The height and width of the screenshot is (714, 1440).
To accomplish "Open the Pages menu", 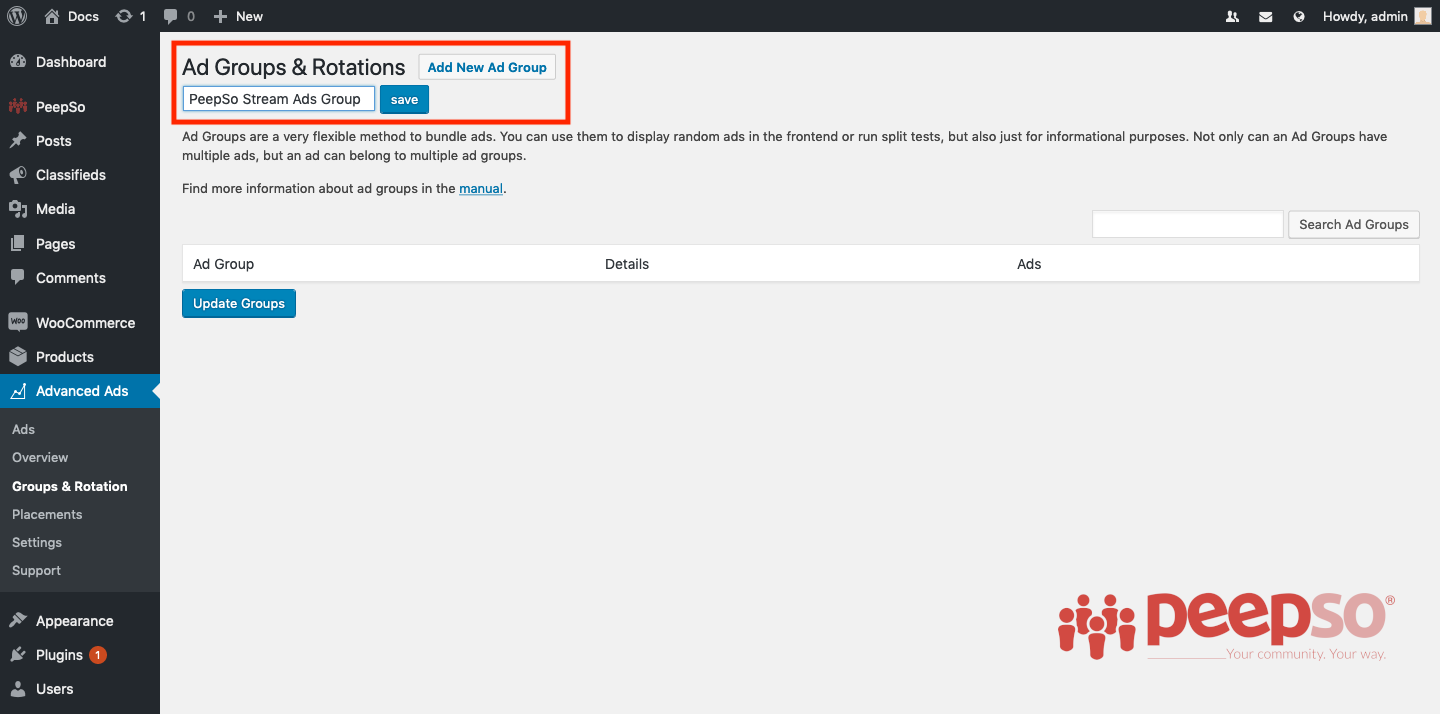I will click(80, 244).
